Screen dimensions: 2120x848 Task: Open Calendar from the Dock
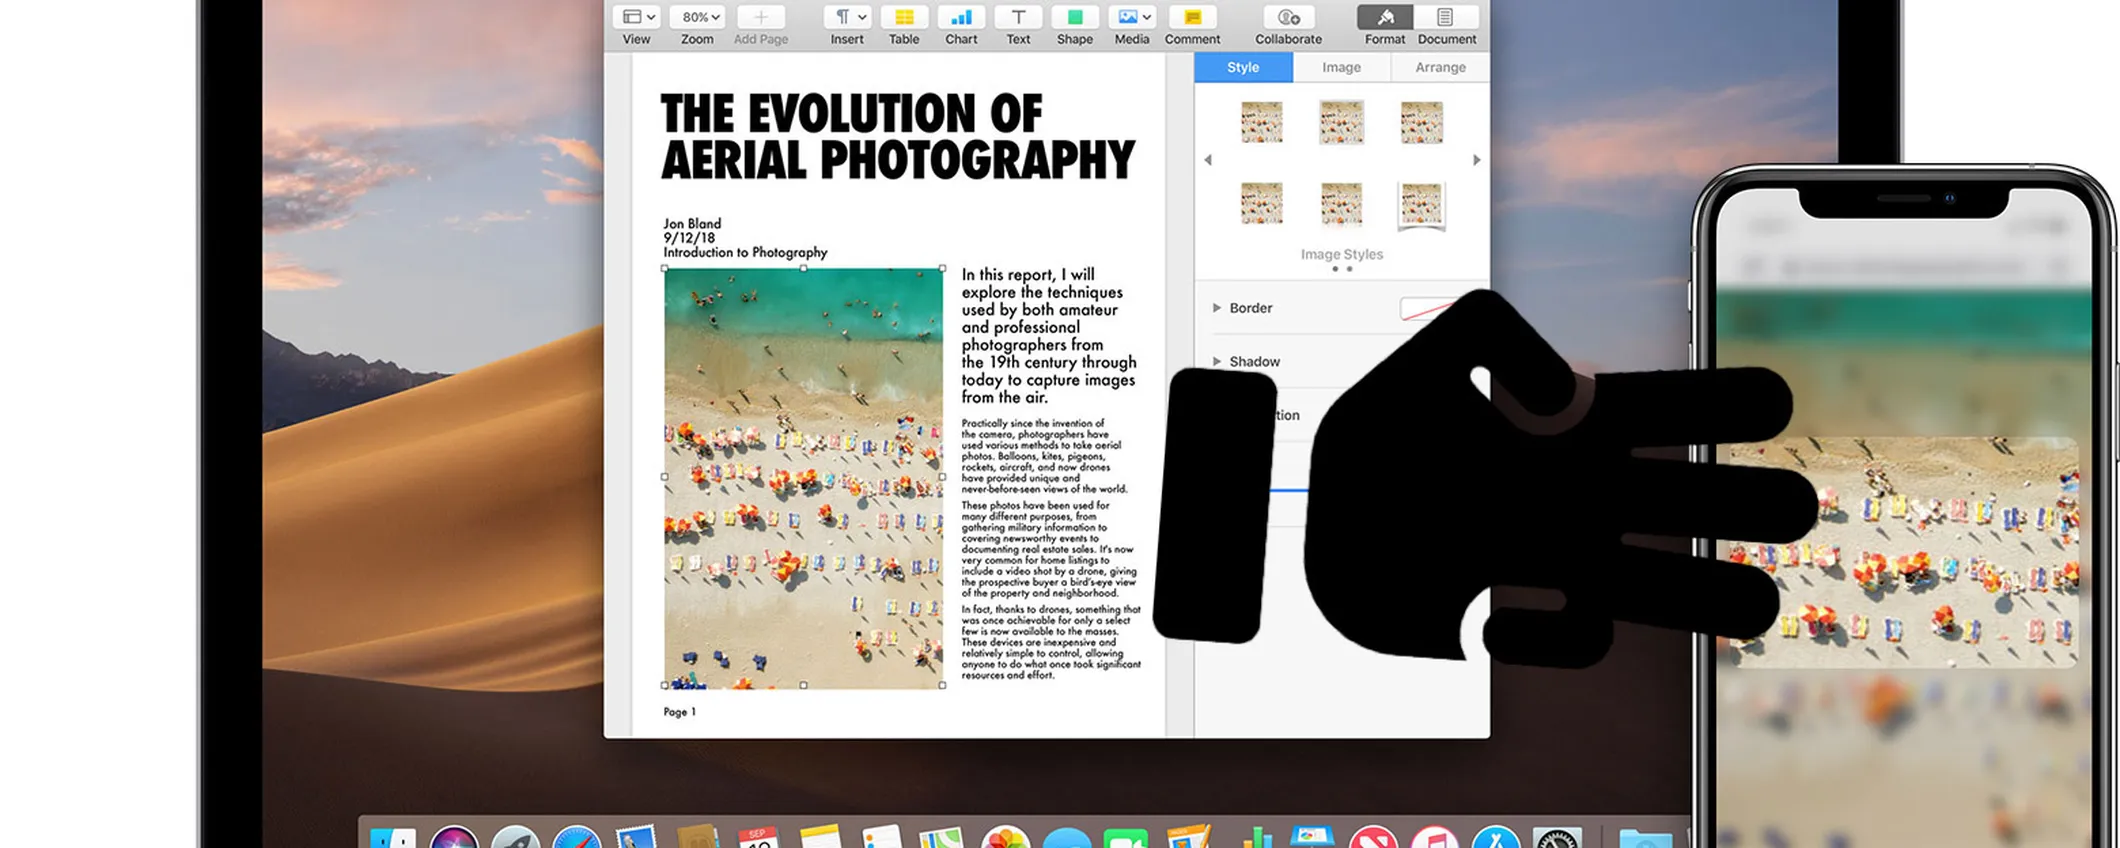click(x=759, y=838)
